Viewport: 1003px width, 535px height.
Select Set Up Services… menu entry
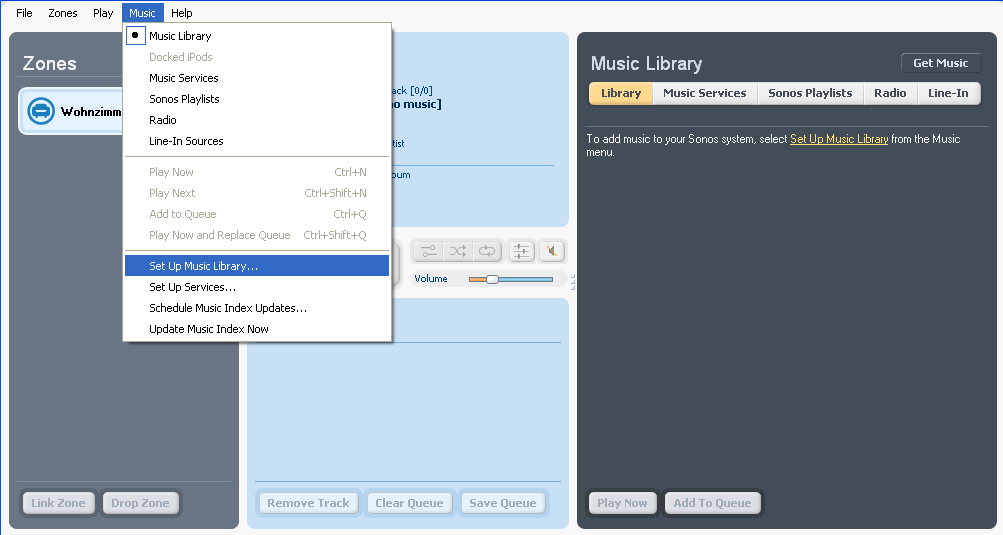pyautogui.click(x=257, y=287)
